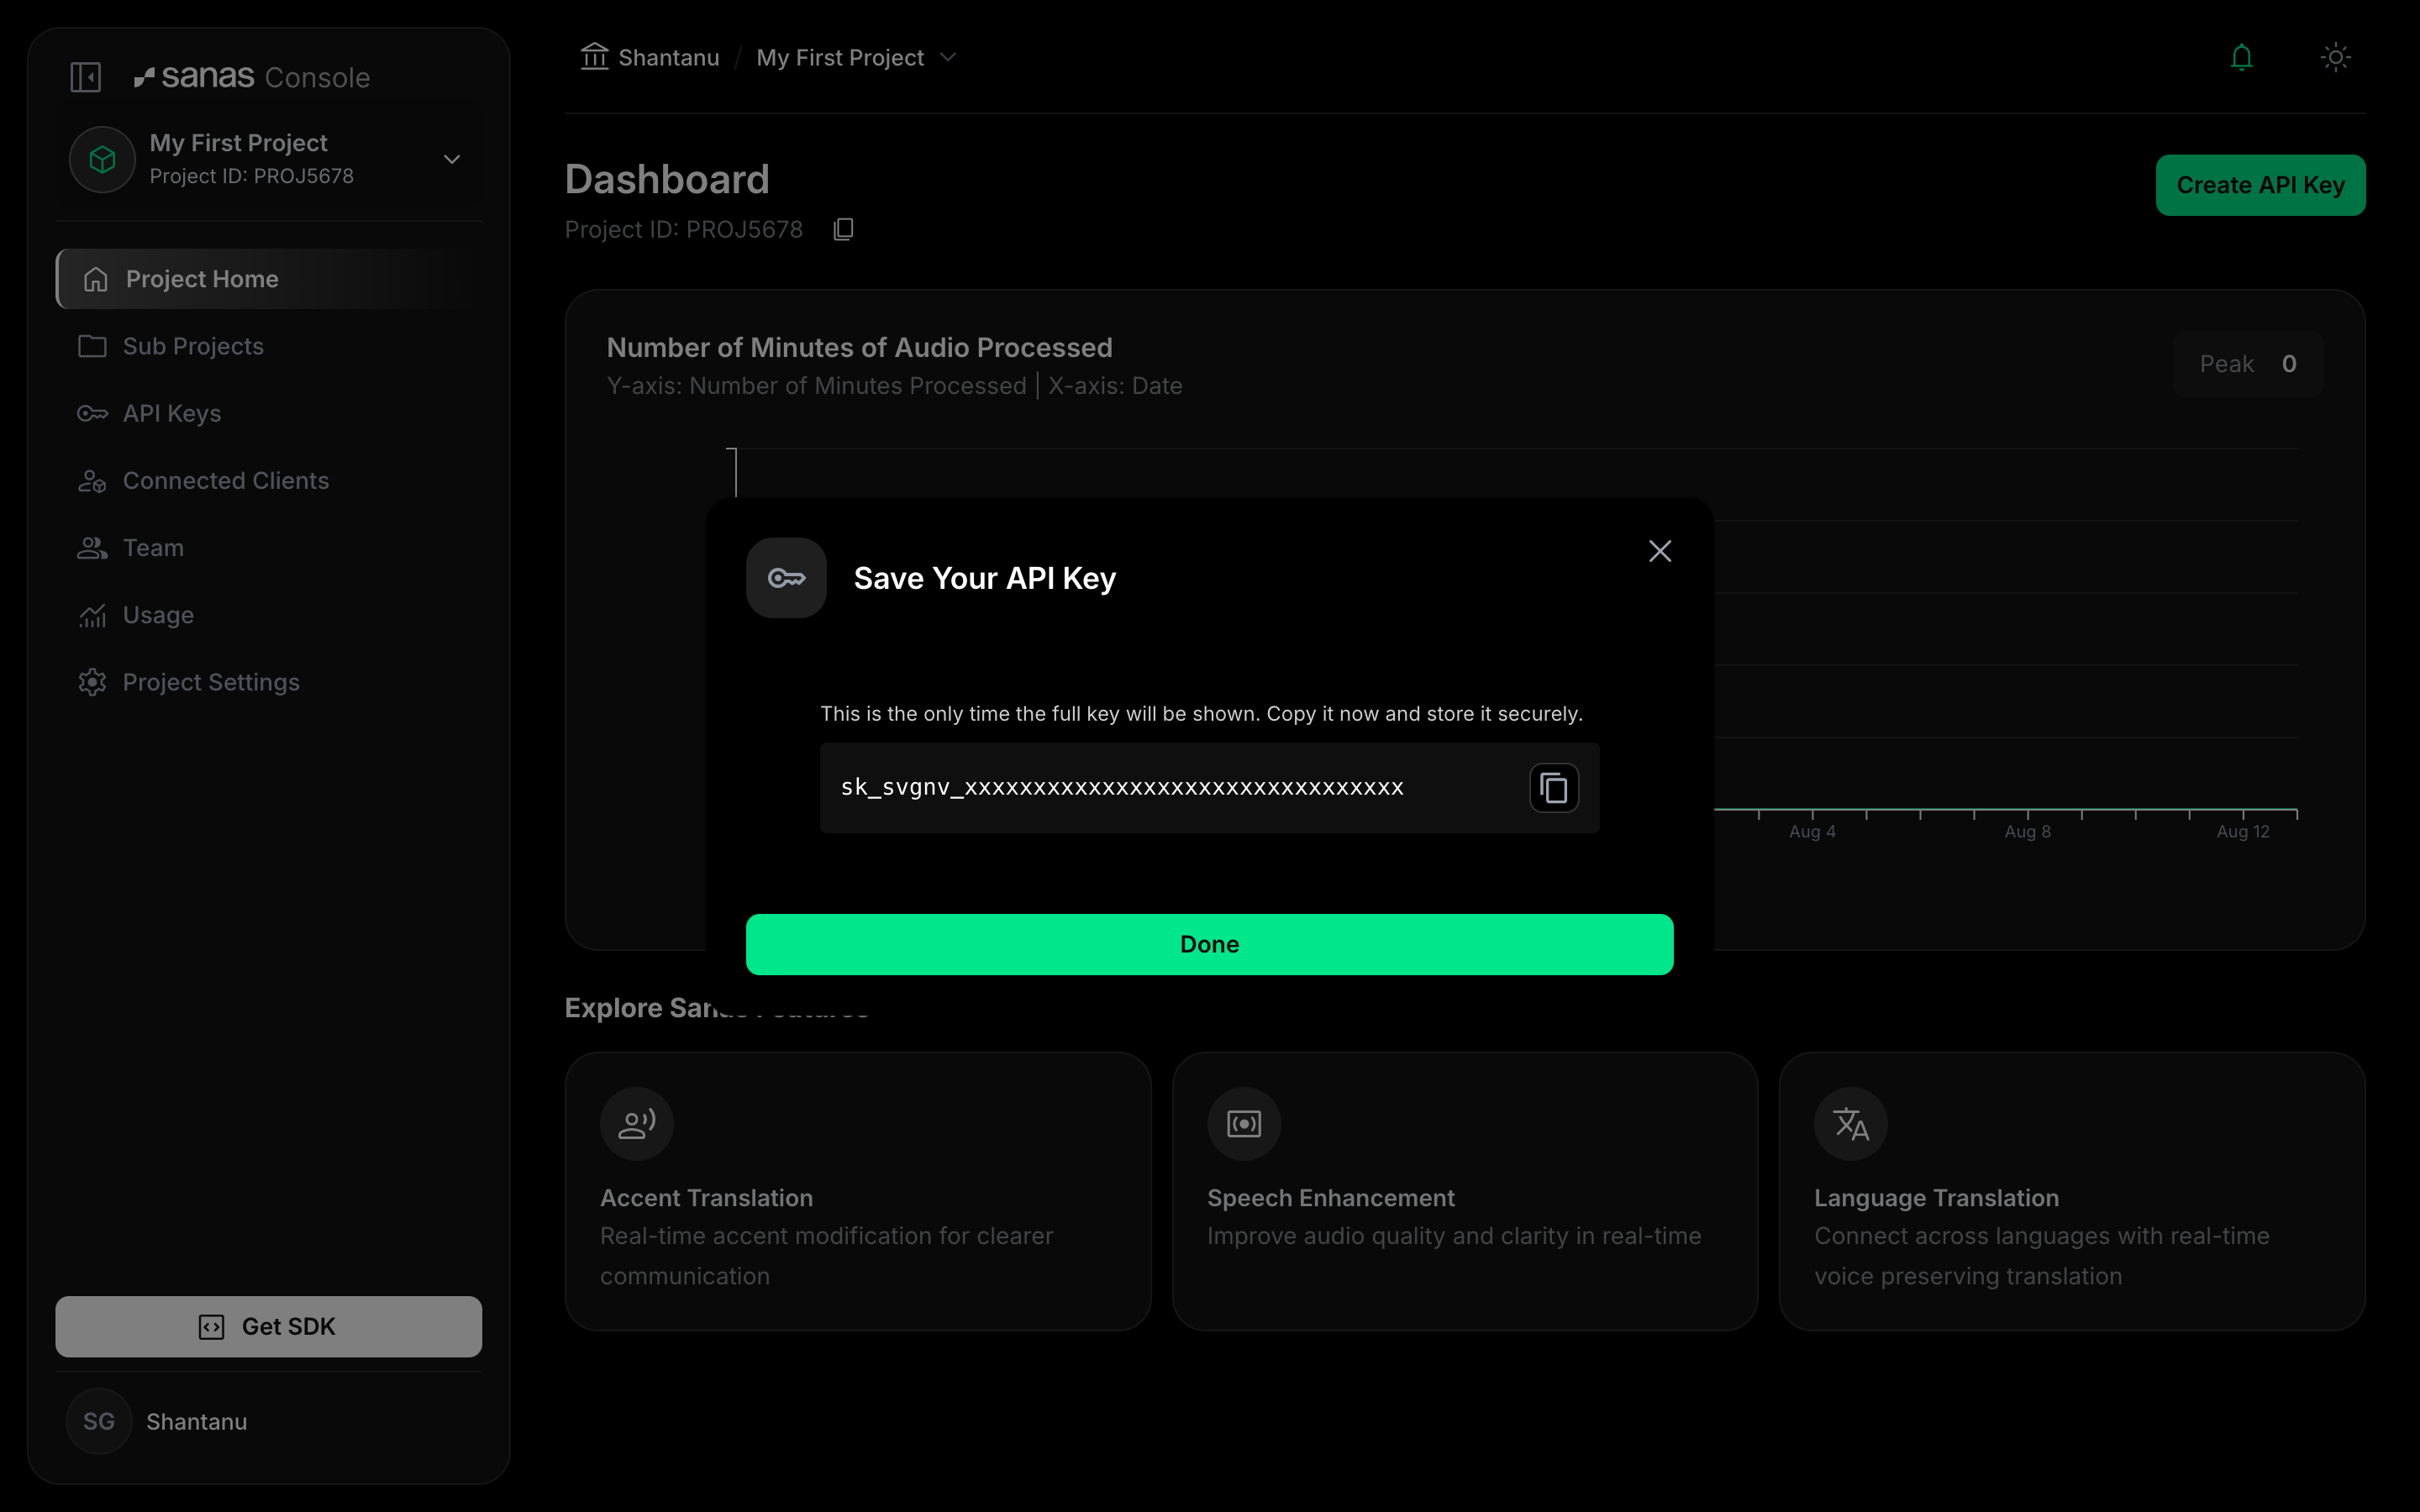This screenshot has height=1512, width=2420.
Task: Toggle light theme with sun icon
Action: (x=2335, y=57)
